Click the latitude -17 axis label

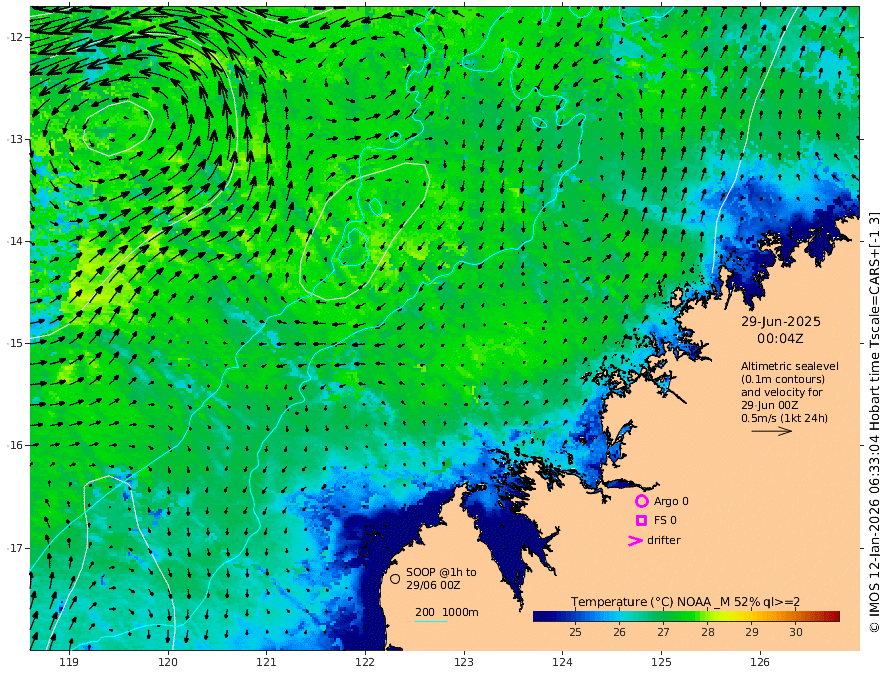pos(14,548)
